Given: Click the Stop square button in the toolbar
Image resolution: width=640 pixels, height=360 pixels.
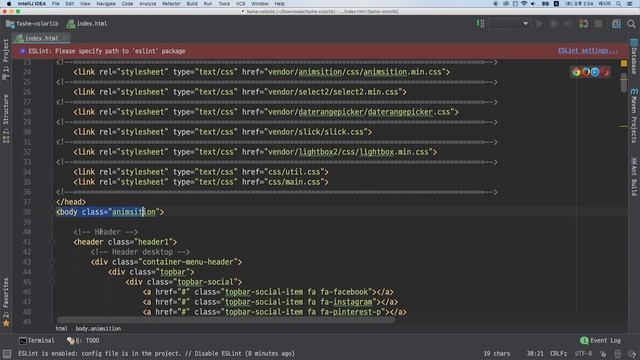Looking at the screenshot, I should click(x=598, y=24).
